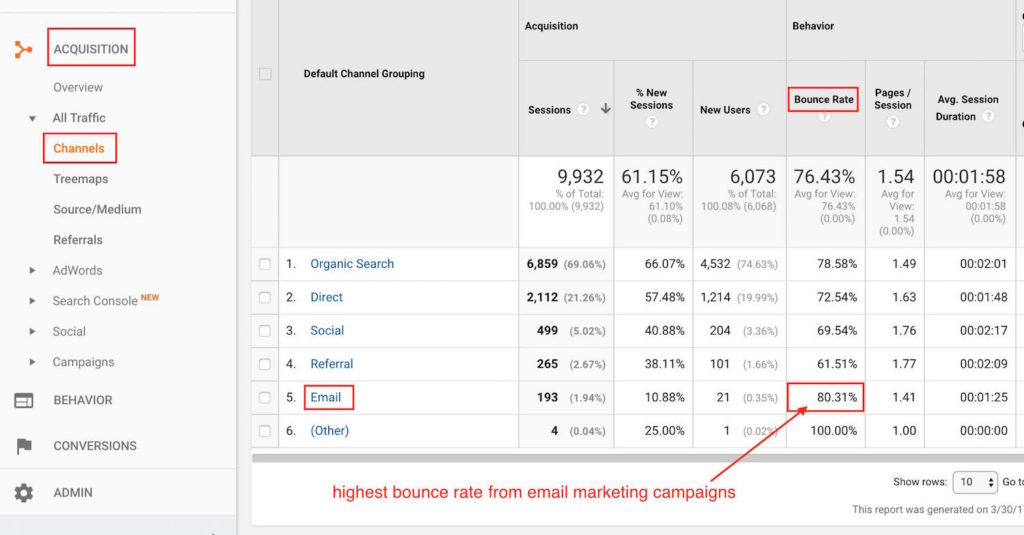
Task: Open the Organic Search channel link
Action: (x=352, y=264)
